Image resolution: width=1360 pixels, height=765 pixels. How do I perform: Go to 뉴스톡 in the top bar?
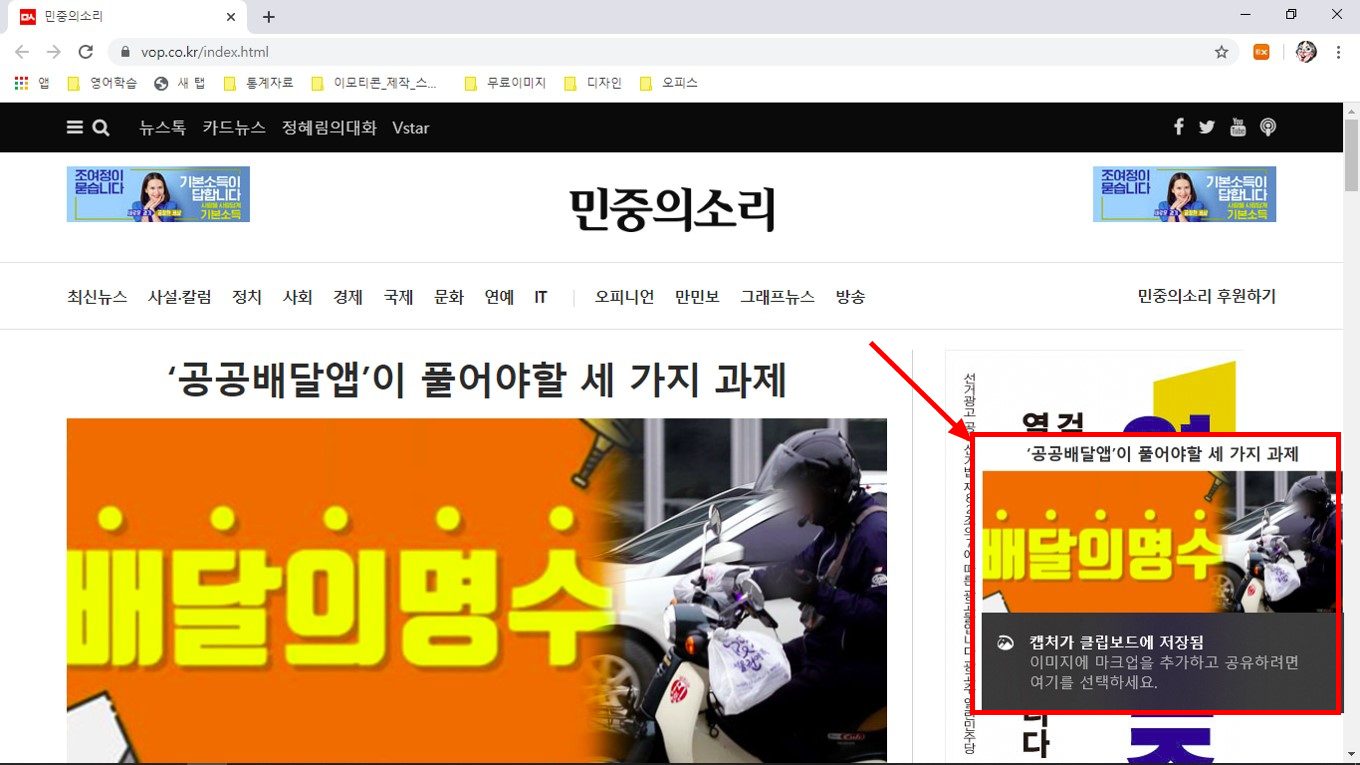[x=163, y=127]
